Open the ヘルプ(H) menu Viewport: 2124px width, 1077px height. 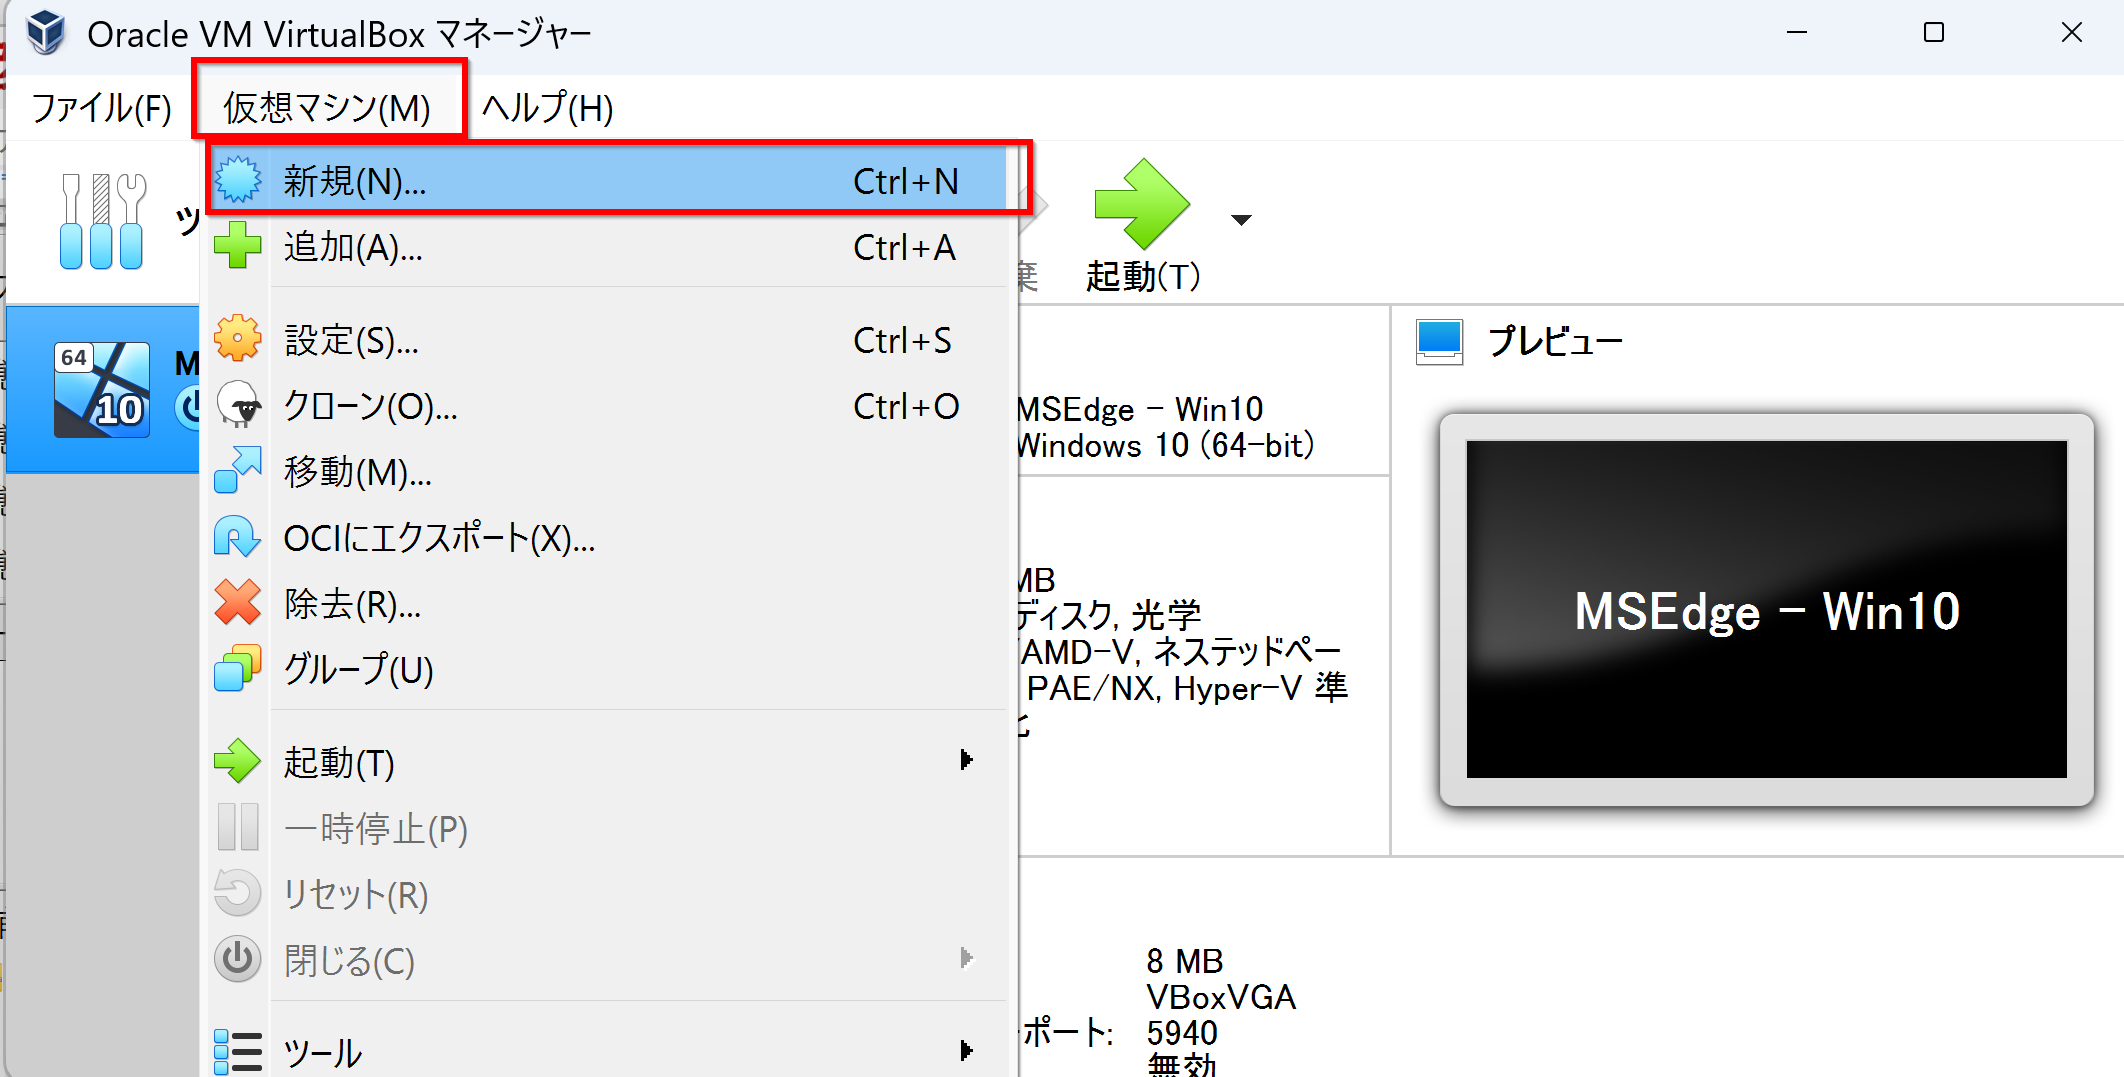pos(548,107)
